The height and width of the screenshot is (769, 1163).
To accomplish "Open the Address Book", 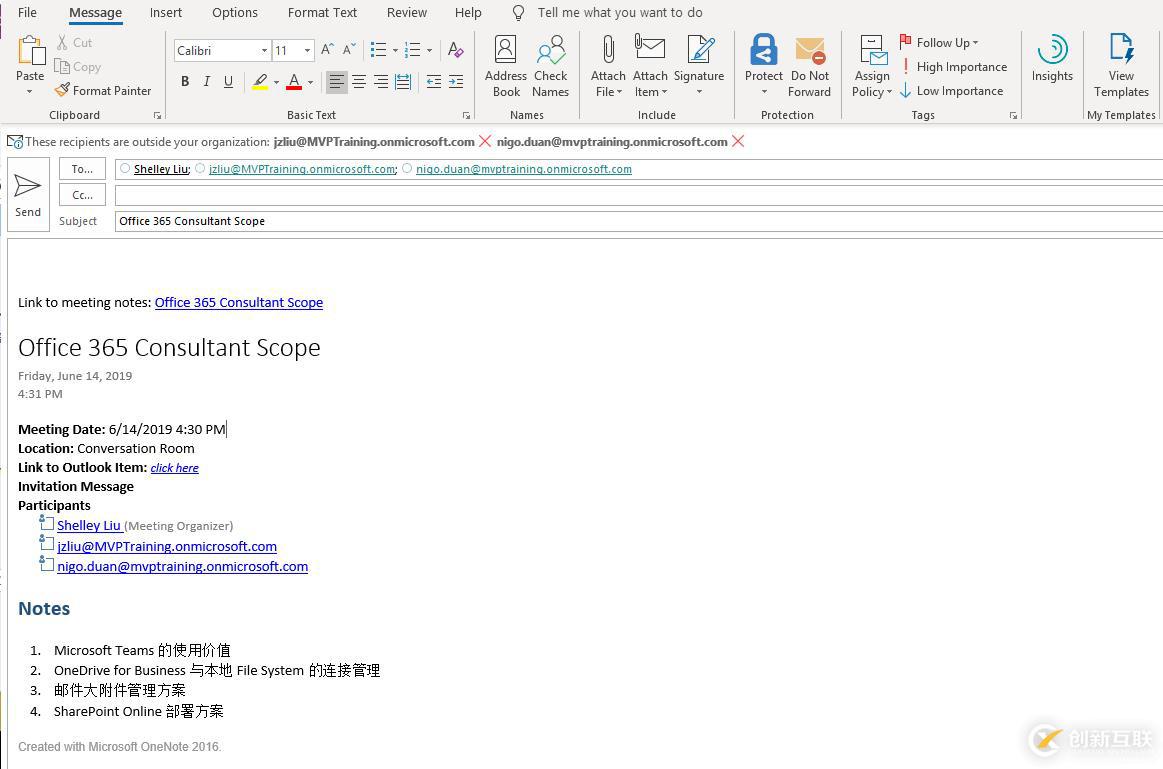I will (505, 66).
